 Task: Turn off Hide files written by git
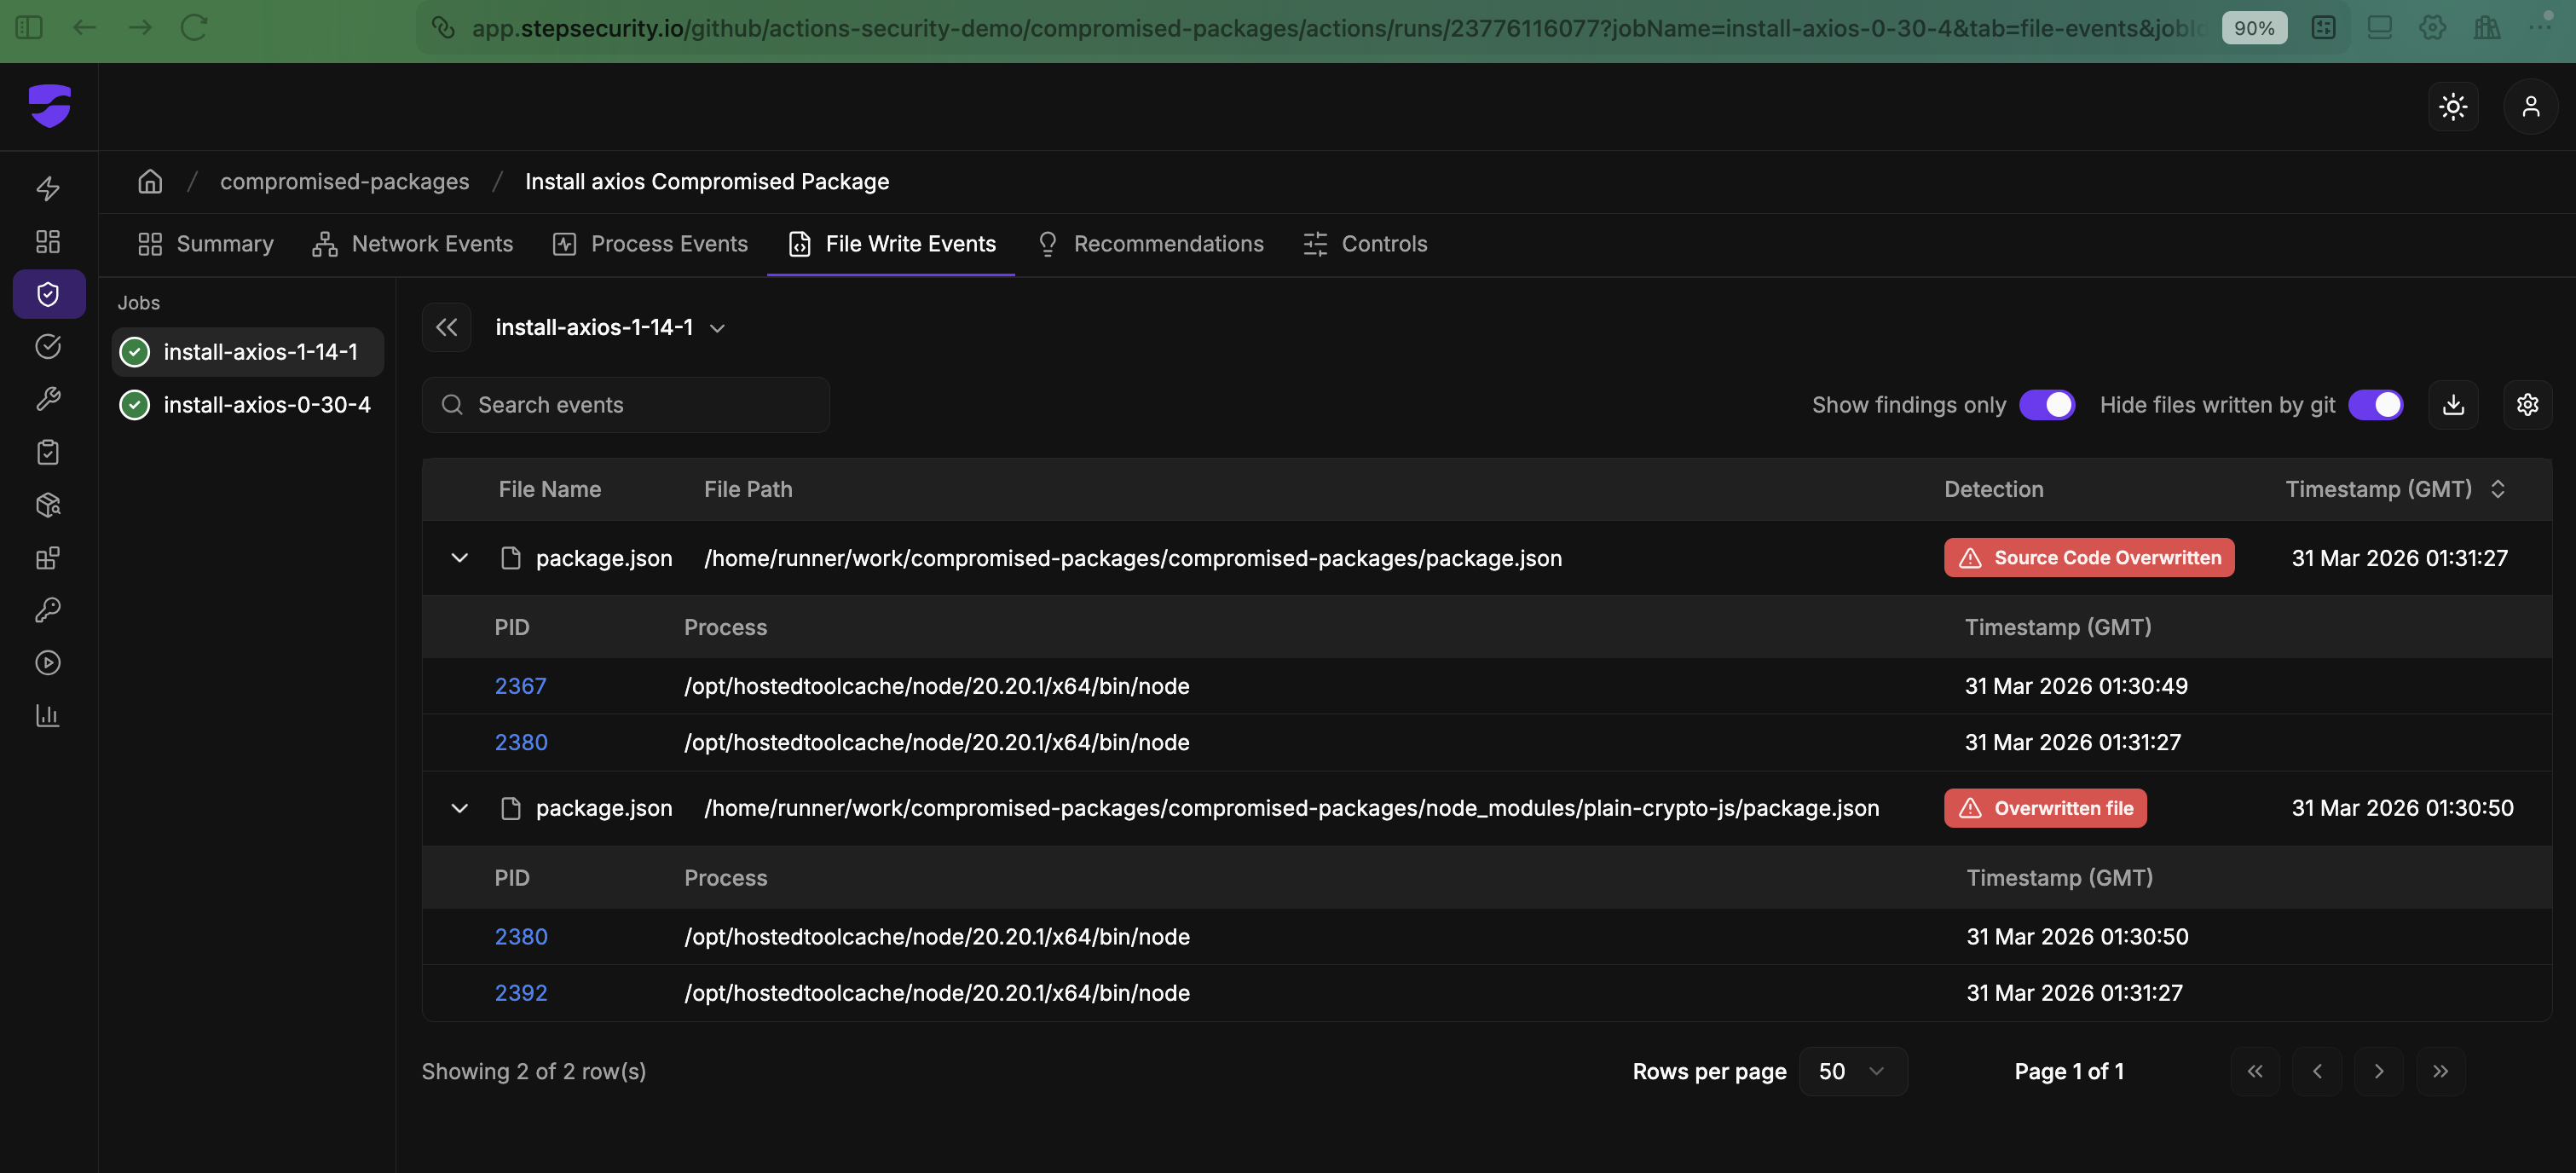click(x=2375, y=405)
